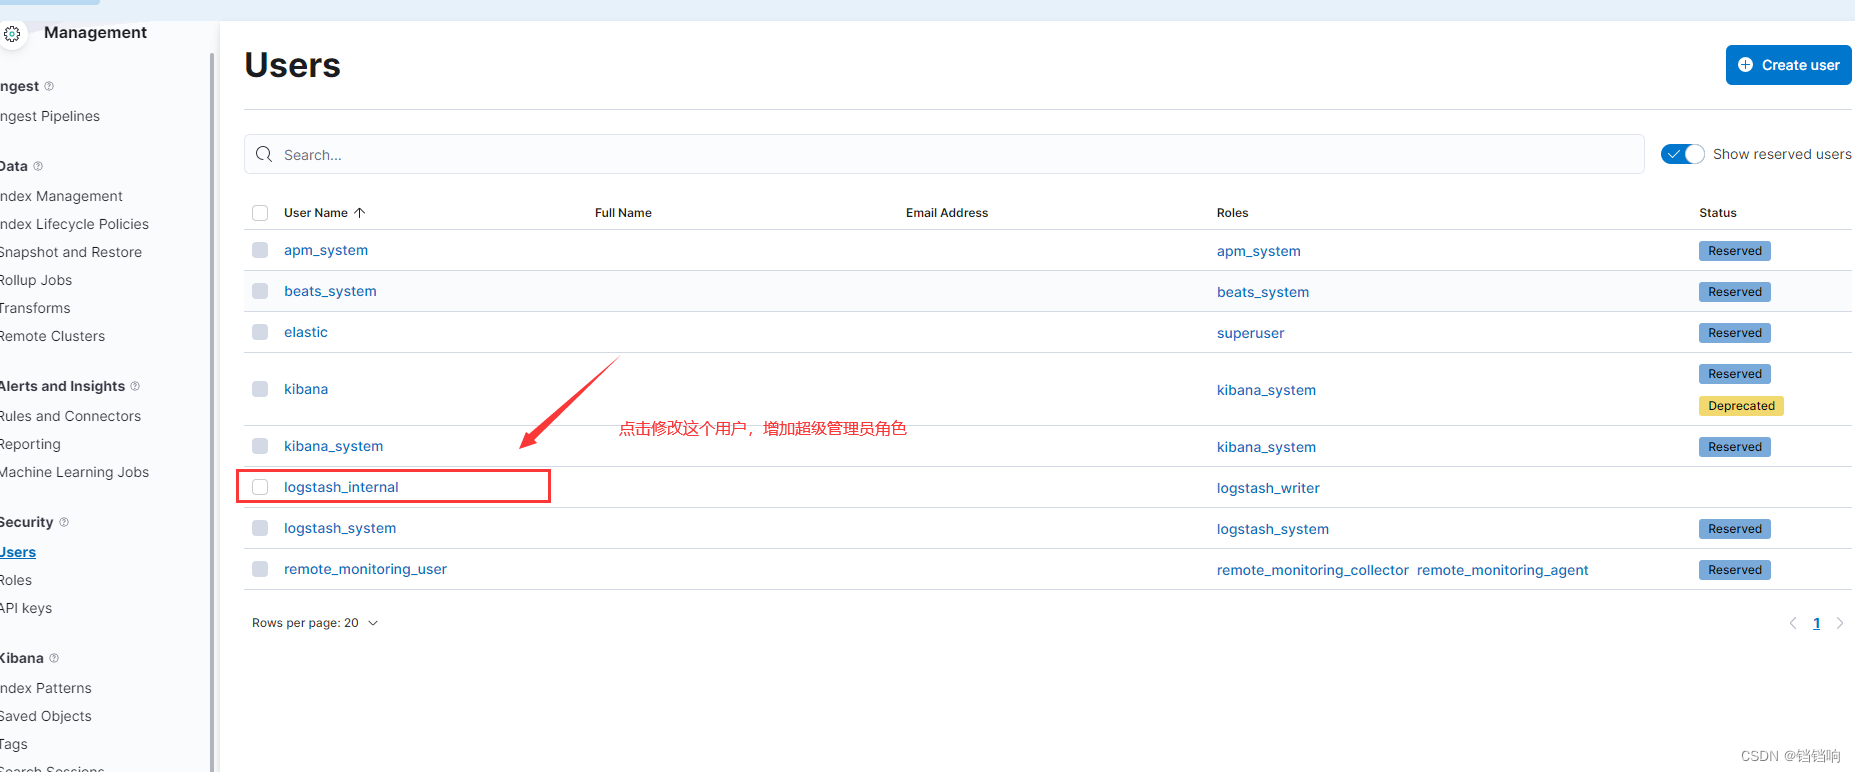
Task: Click the apm_system row checkbox
Action: click(260, 250)
